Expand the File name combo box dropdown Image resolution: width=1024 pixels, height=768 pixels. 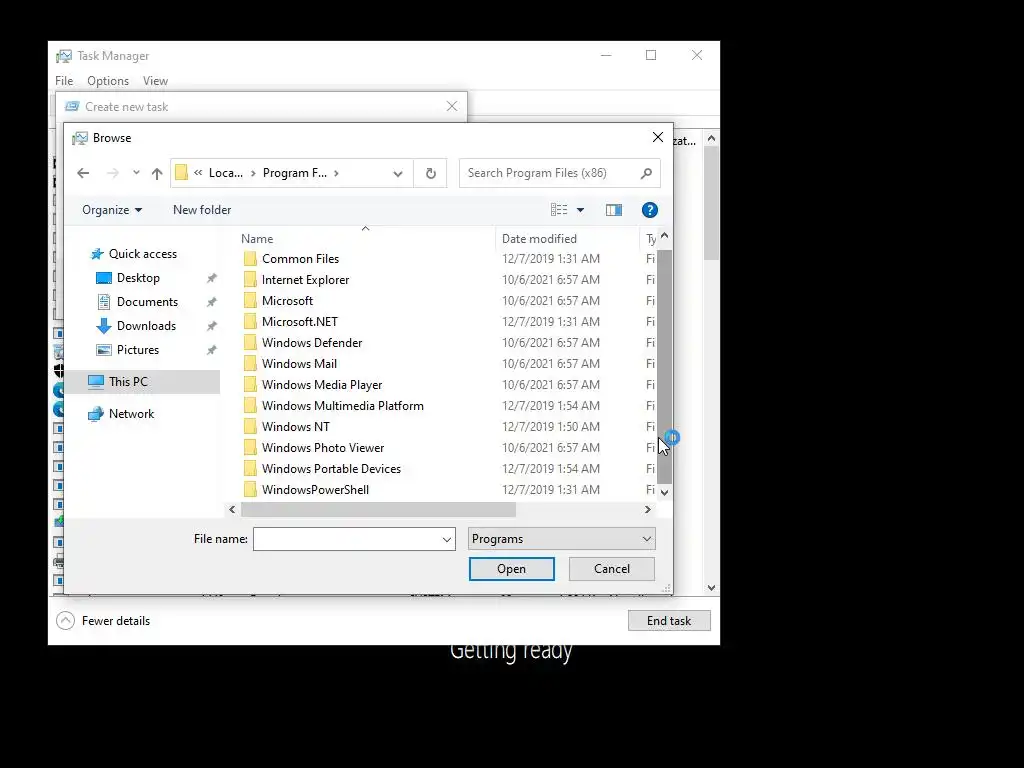tap(447, 539)
